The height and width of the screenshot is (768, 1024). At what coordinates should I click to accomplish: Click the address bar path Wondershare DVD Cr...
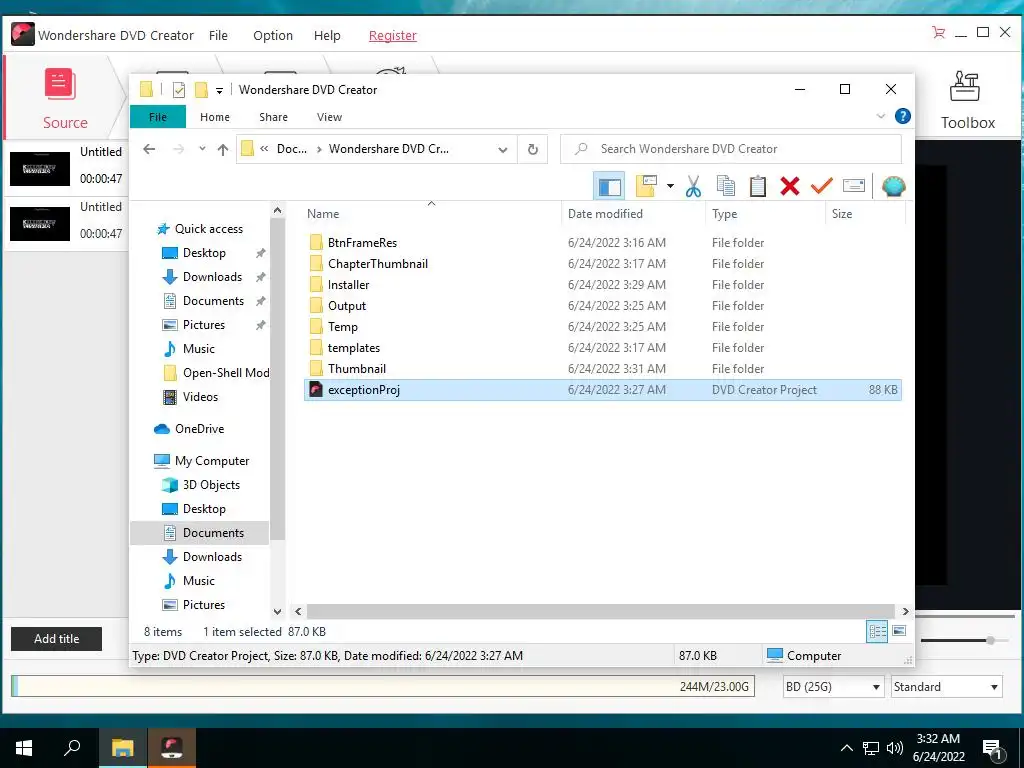389,149
